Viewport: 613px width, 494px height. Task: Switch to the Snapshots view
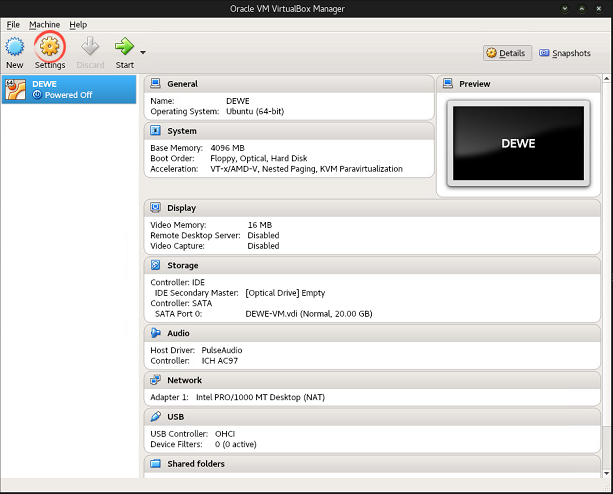click(565, 53)
